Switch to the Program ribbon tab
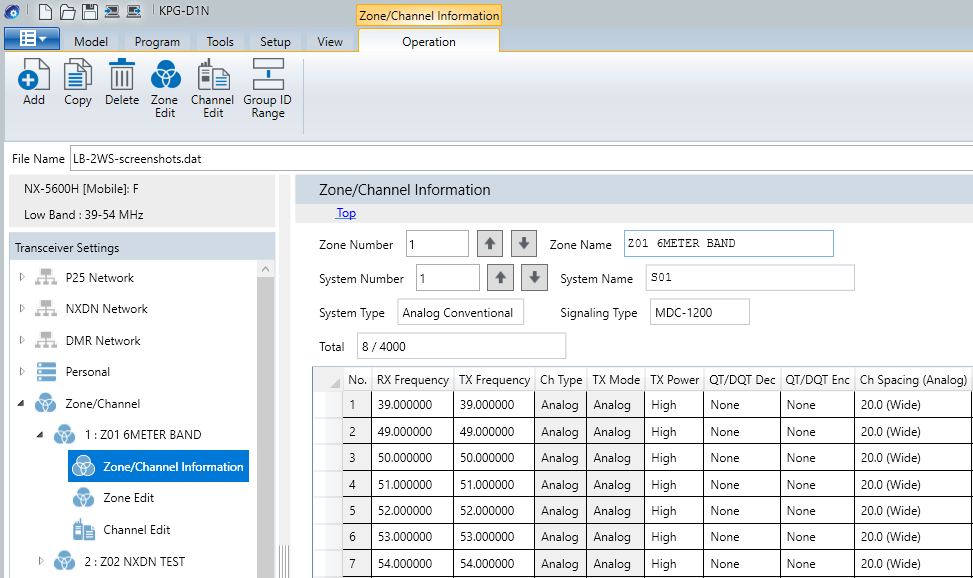Image resolution: width=973 pixels, height=578 pixels. pyautogui.click(x=157, y=42)
